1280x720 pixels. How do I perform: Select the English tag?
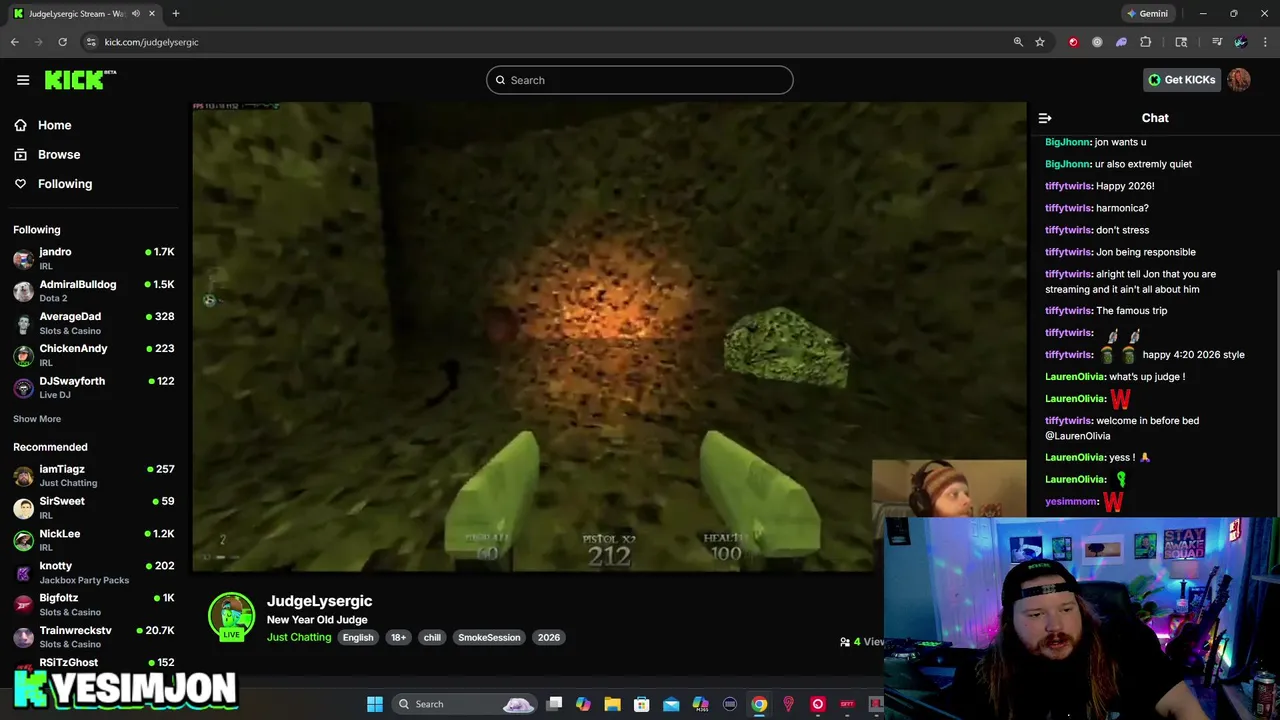(358, 637)
